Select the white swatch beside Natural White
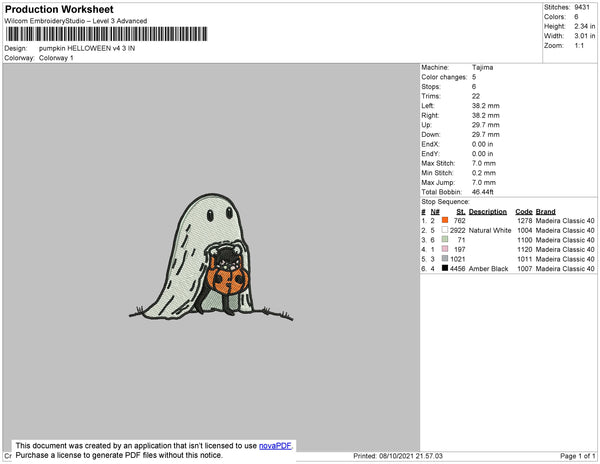The height and width of the screenshot is (464, 600). (x=445, y=230)
